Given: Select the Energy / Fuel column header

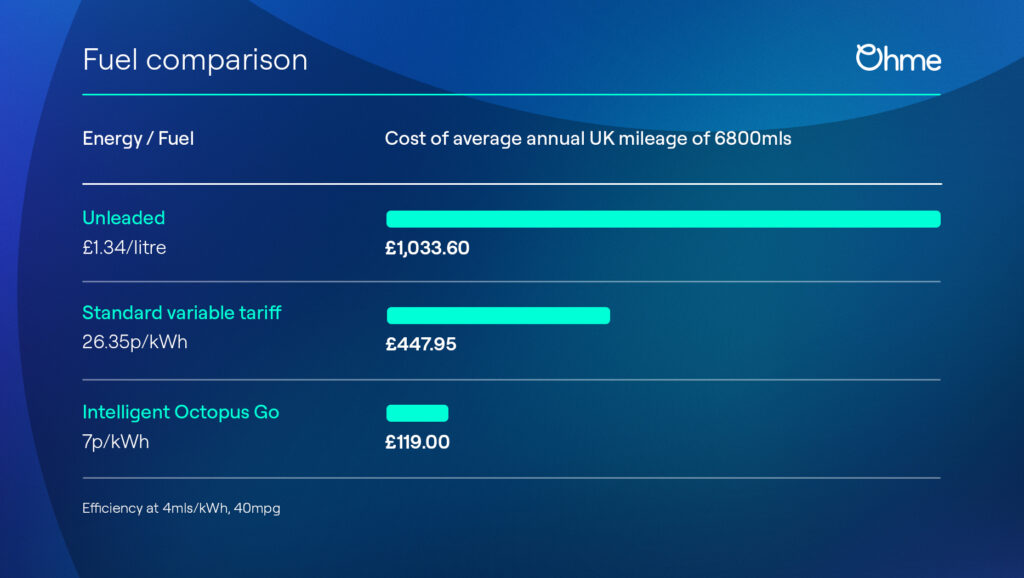Looking at the screenshot, I should pyautogui.click(x=138, y=139).
